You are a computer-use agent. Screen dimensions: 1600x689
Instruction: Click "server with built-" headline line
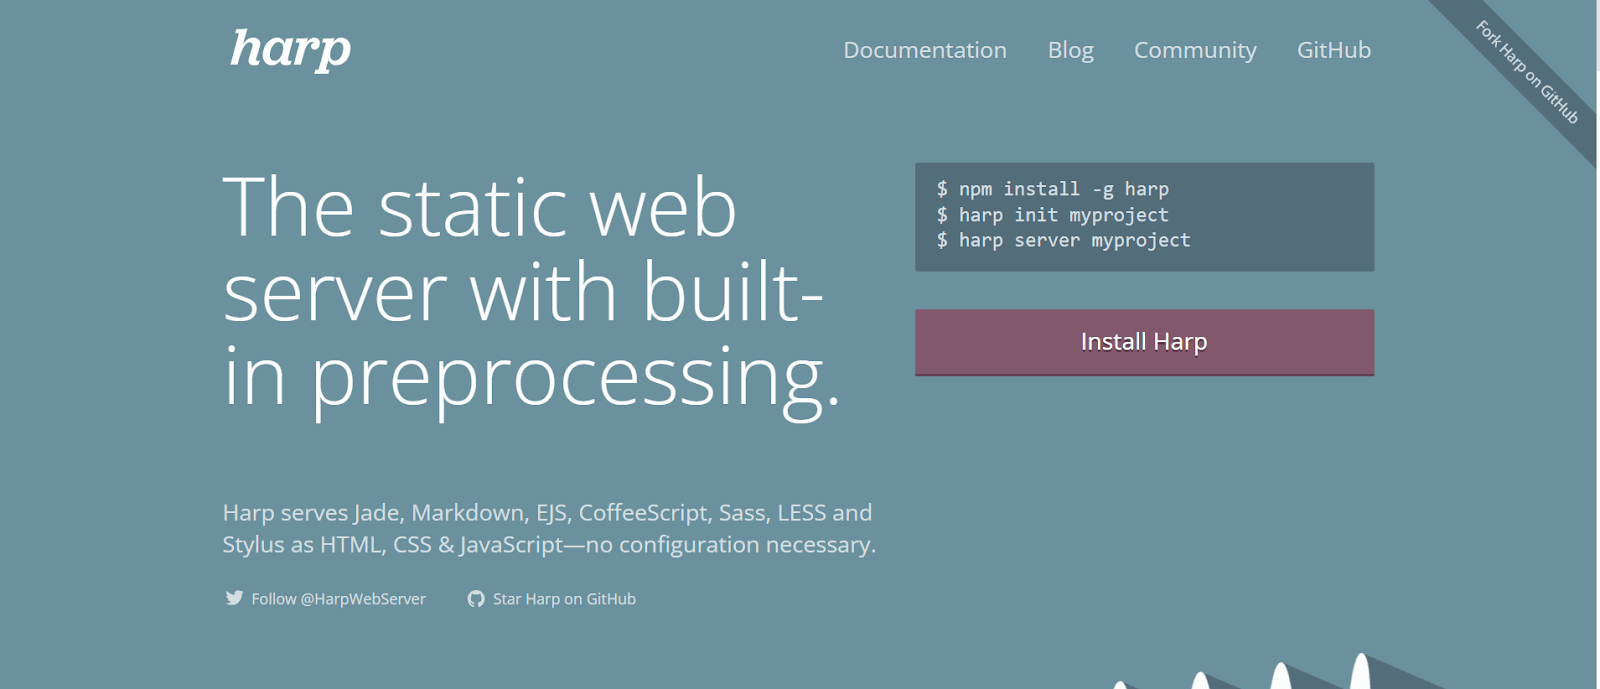(522, 293)
